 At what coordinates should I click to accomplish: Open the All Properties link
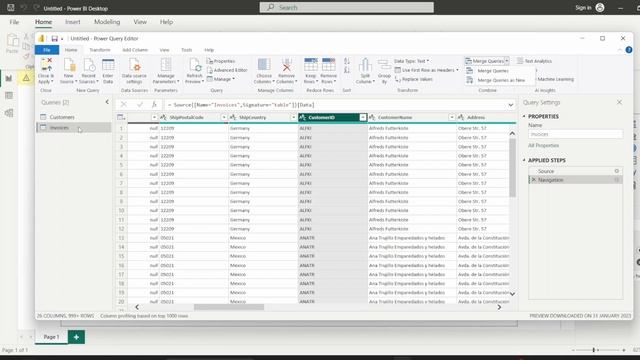(x=543, y=145)
